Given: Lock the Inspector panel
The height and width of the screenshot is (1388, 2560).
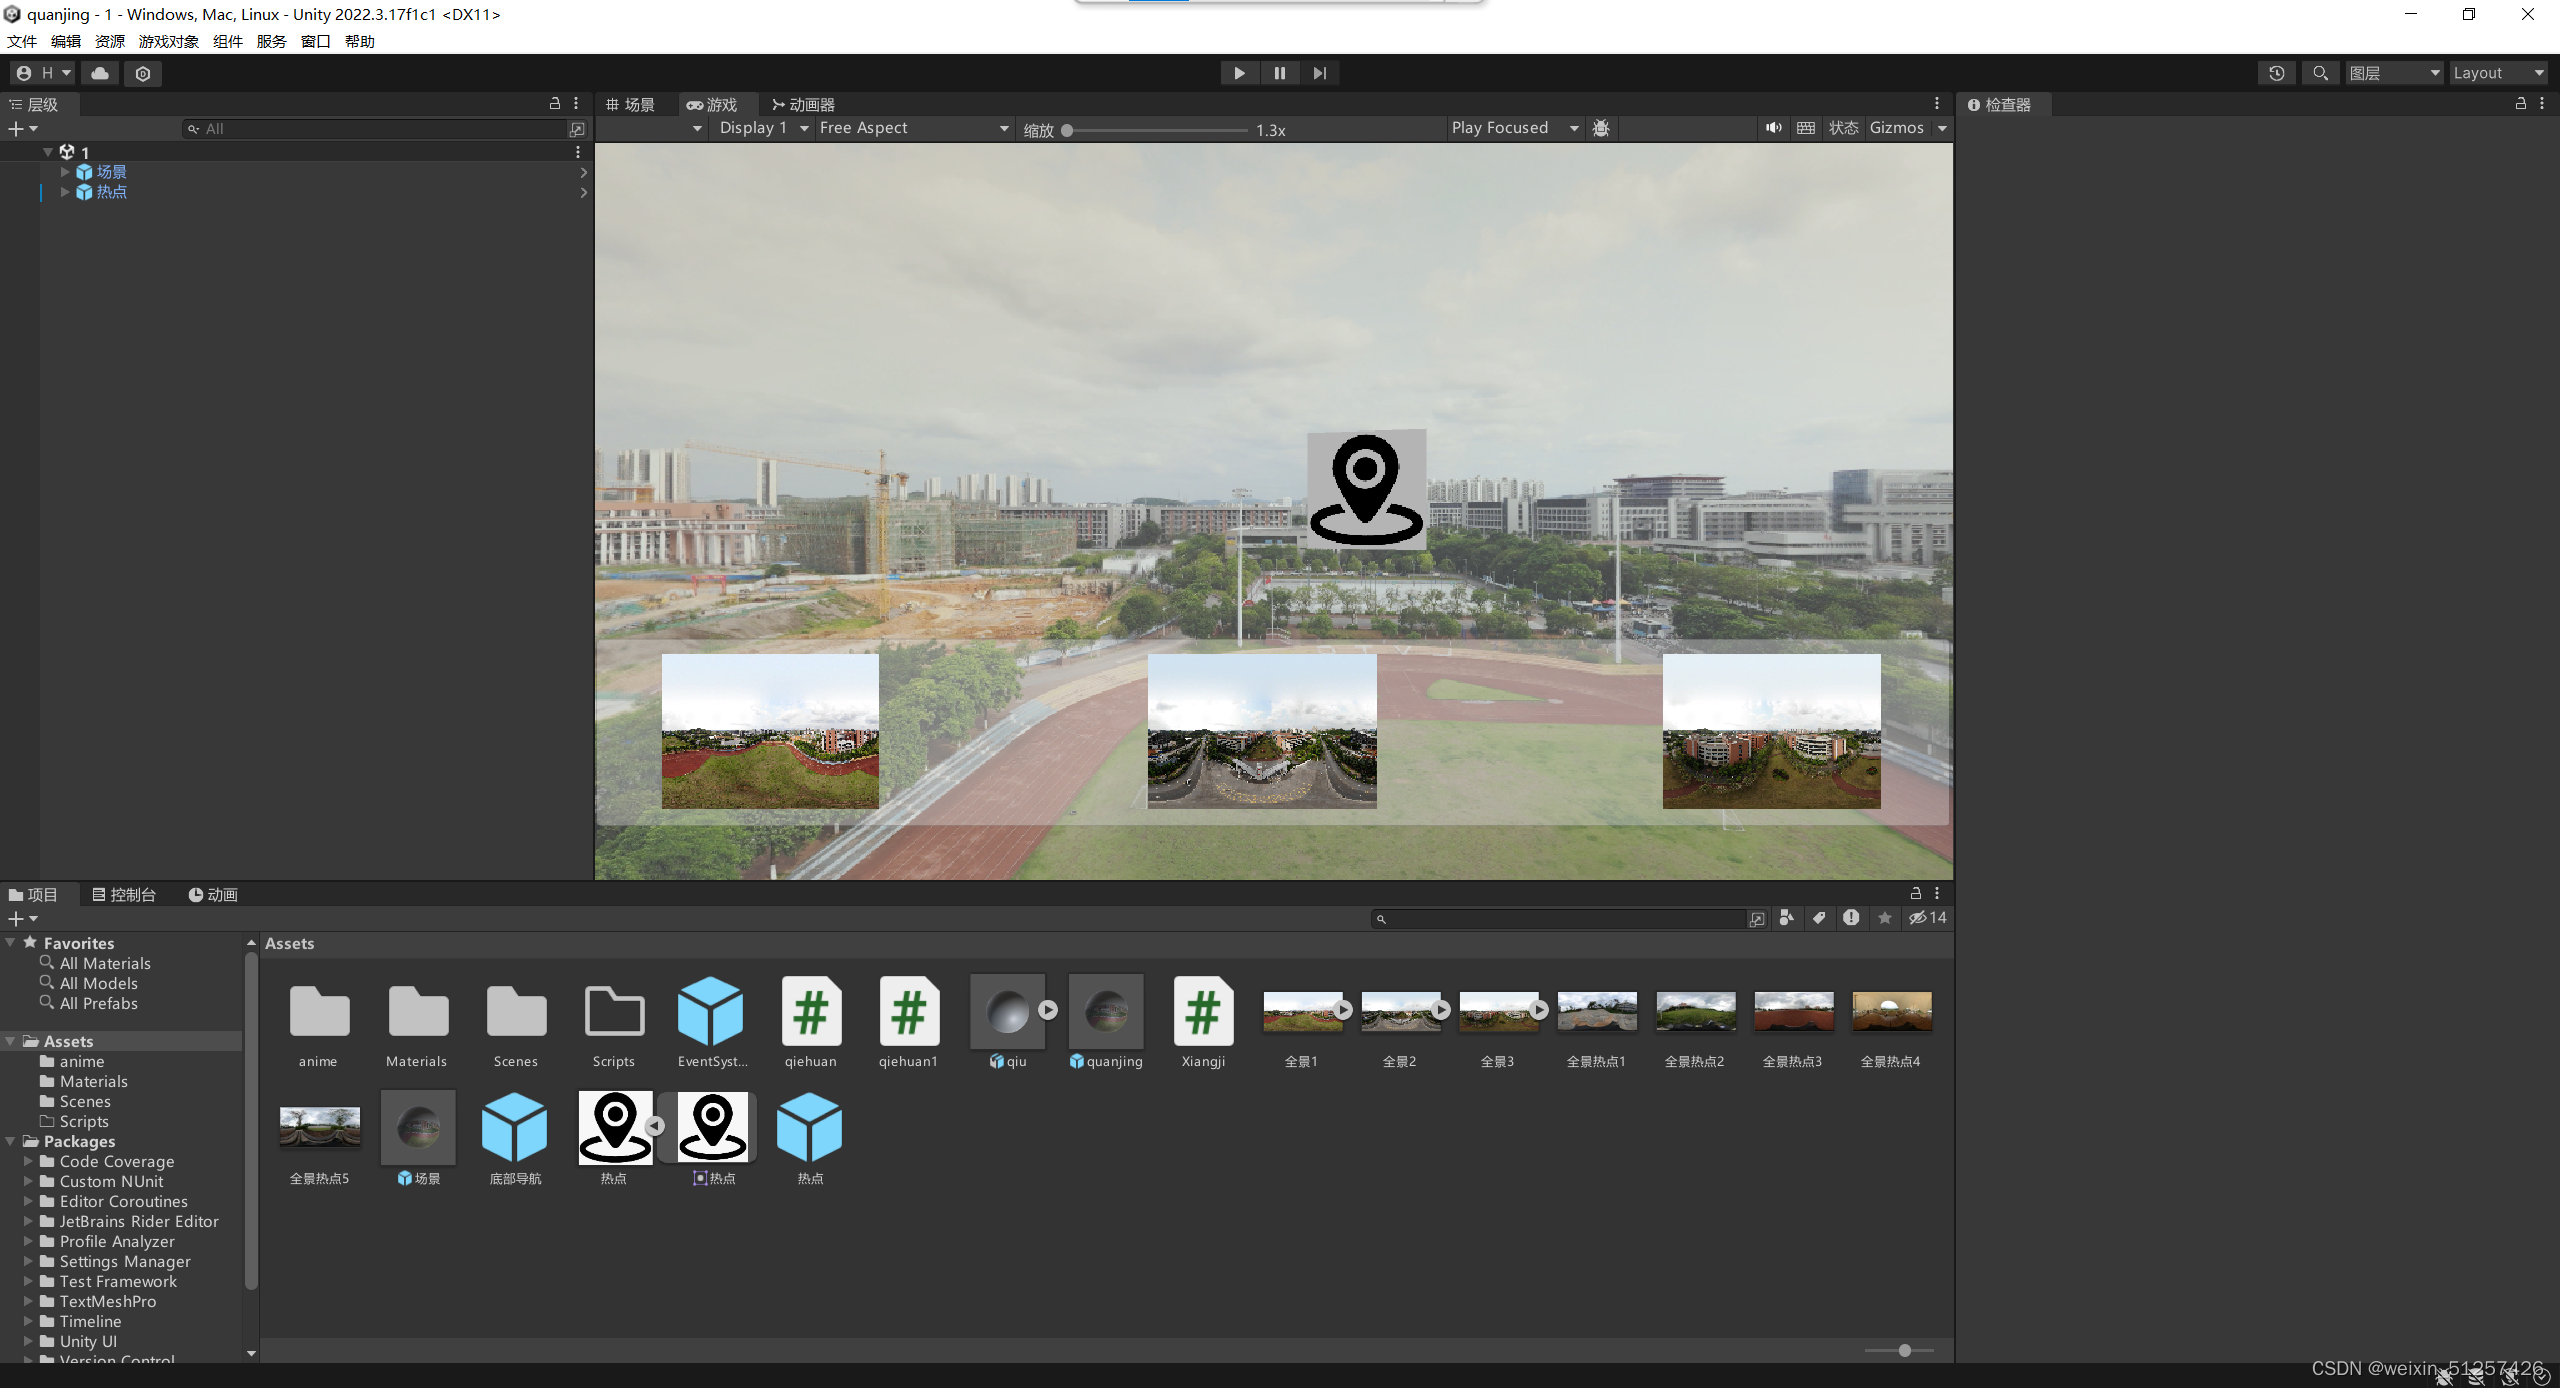Looking at the screenshot, I should point(2520,104).
